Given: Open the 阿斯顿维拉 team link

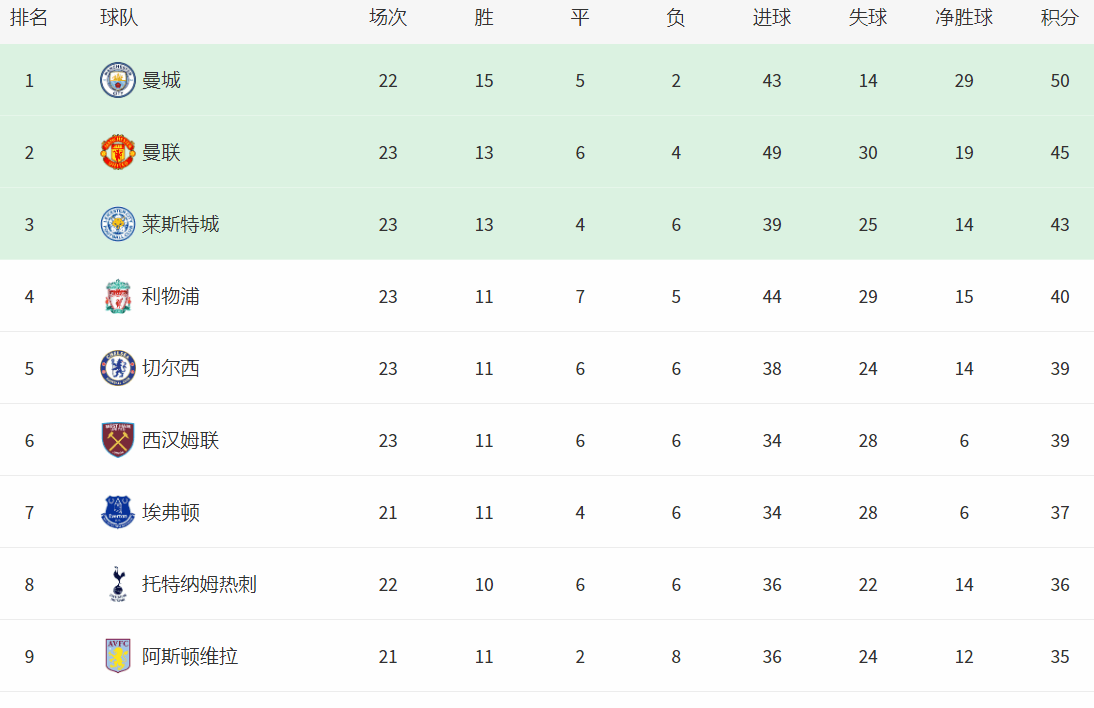Looking at the screenshot, I should click(x=190, y=656).
